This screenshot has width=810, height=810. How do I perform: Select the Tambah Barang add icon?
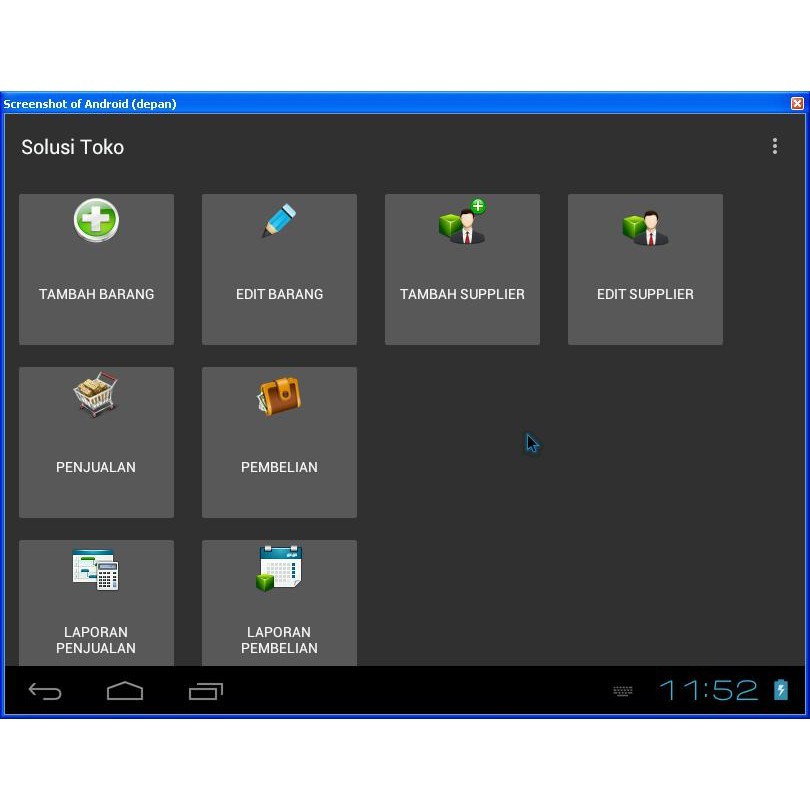pyautogui.click(x=96, y=220)
